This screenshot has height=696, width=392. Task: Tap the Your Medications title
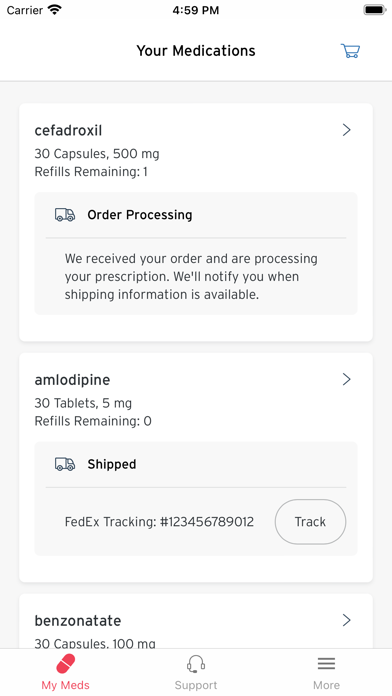(x=196, y=51)
